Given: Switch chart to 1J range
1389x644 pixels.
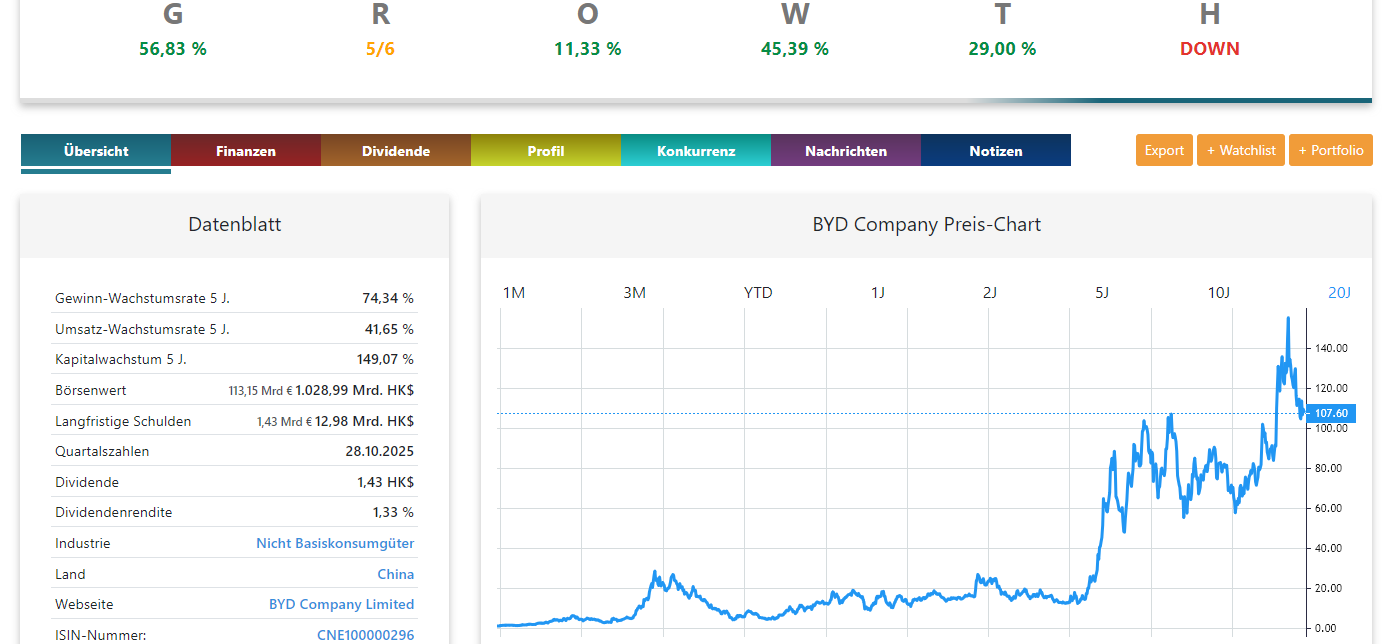Looking at the screenshot, I should [878, 293].
